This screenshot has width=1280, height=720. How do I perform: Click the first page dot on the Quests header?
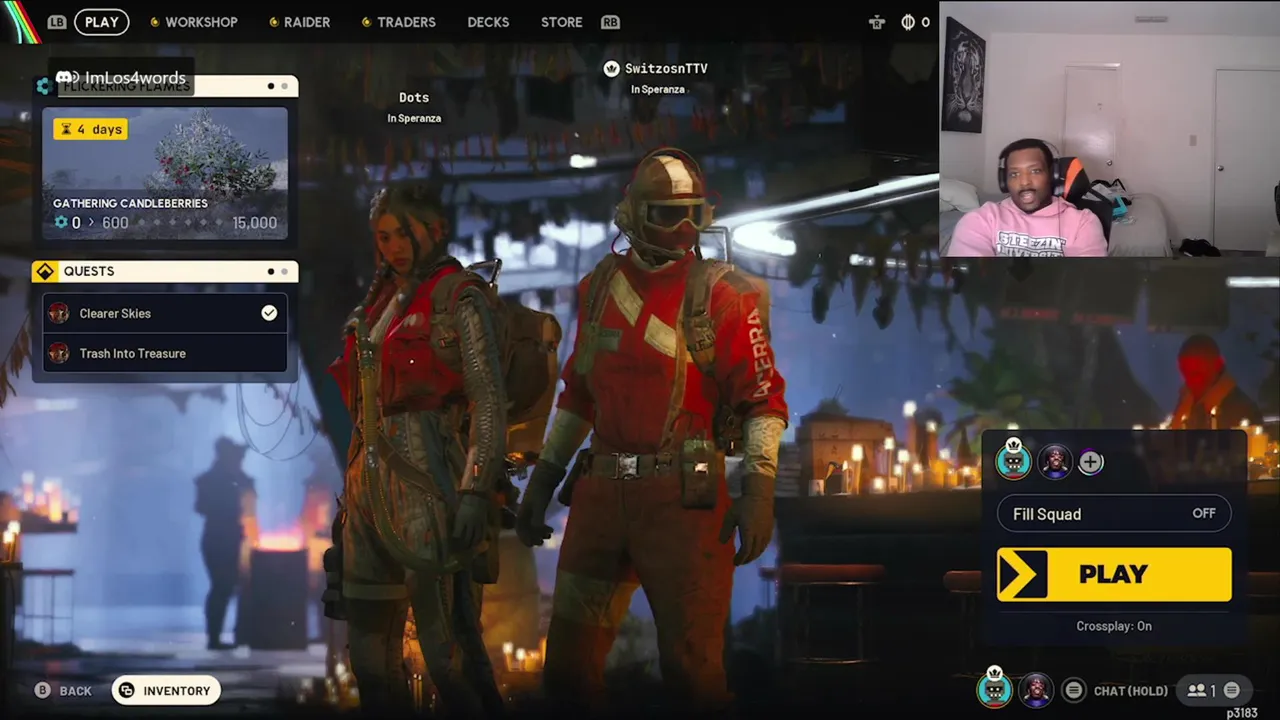271,271
